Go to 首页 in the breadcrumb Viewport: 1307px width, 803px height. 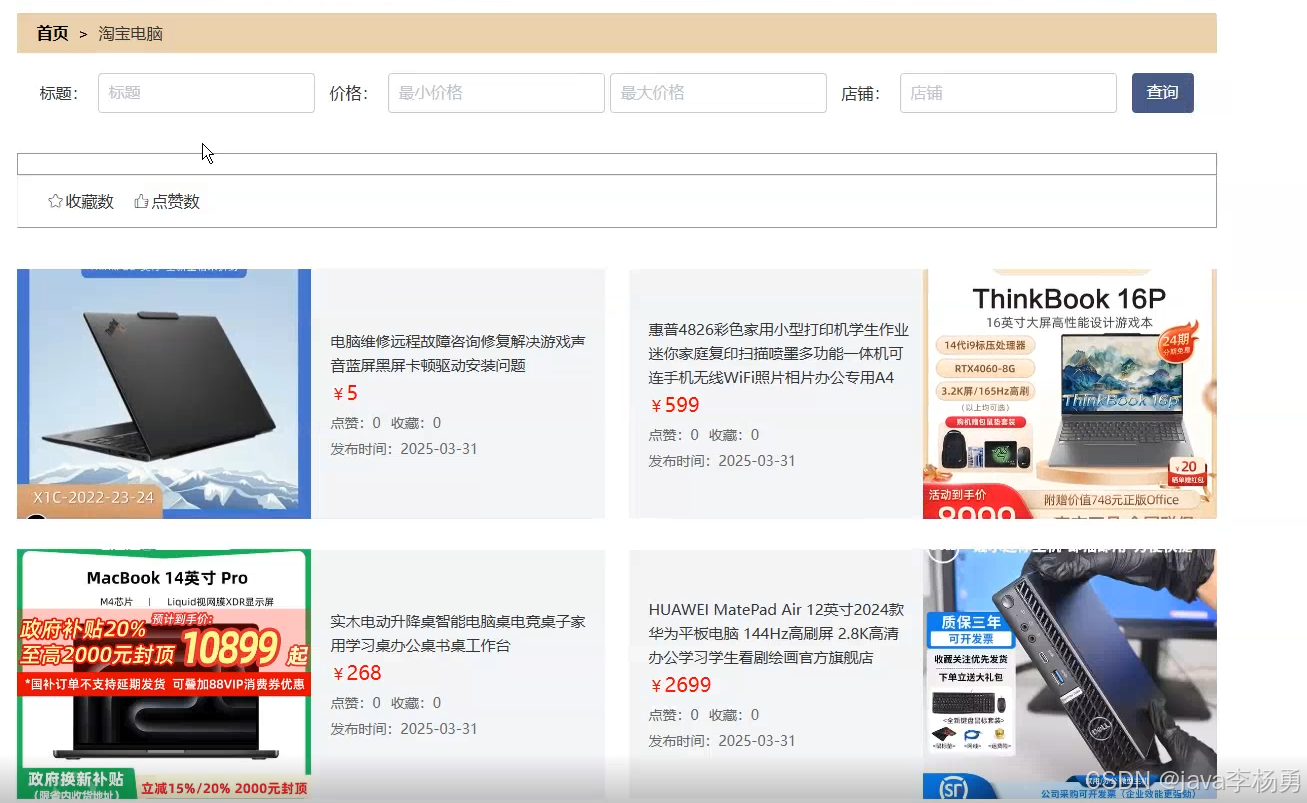click(x=52, y=33)
